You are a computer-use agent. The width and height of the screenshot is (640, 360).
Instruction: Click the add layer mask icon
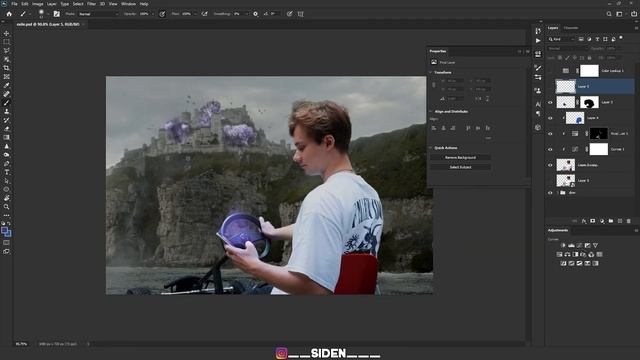point(593,221)
